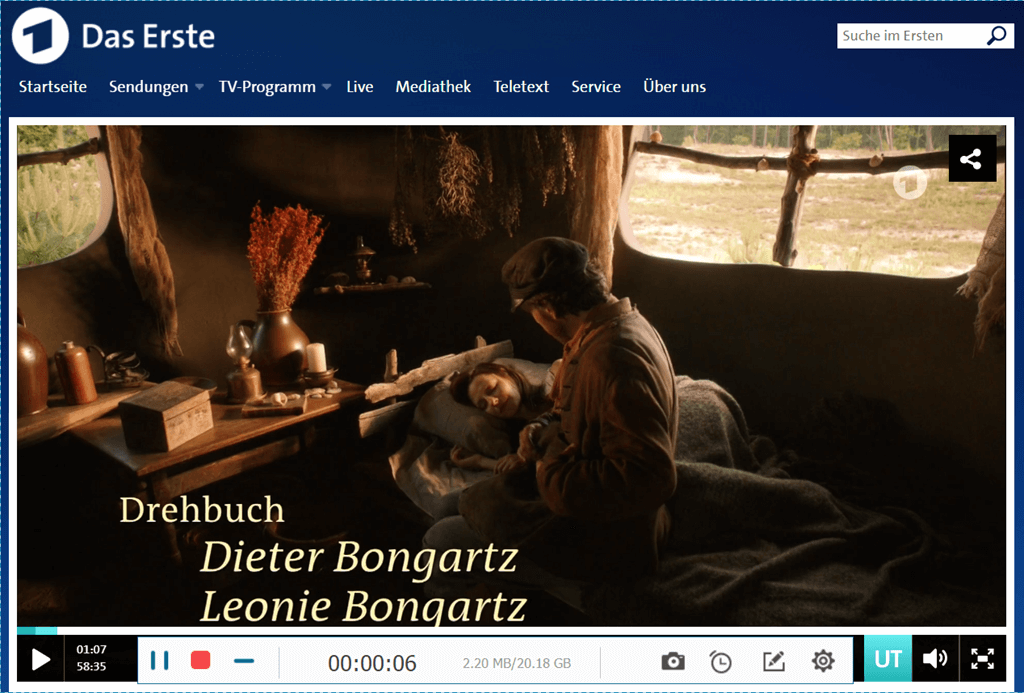Click the Das Erste title text
This screenshot has height=693, width=1024.
coord(148,37)
